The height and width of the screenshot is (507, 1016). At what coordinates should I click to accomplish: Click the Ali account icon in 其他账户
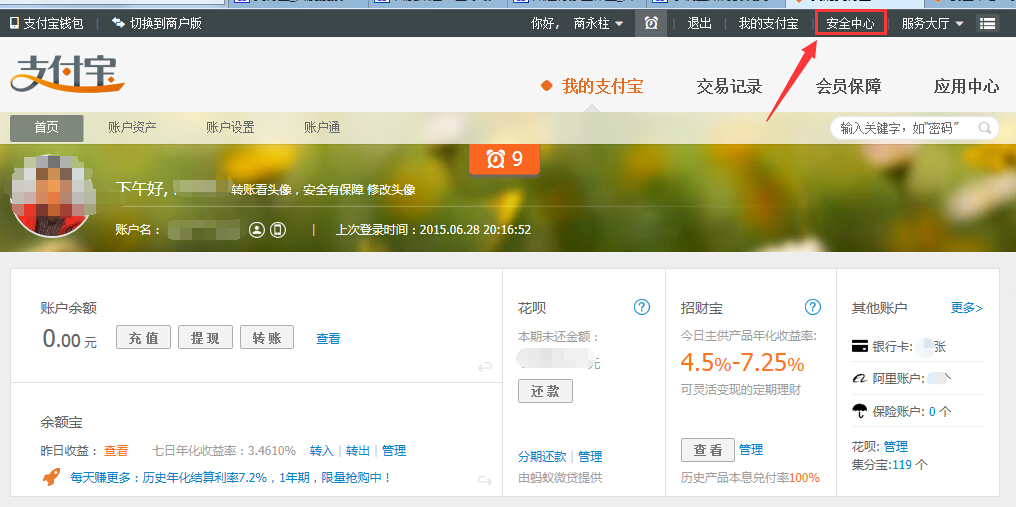pos(860,379)
